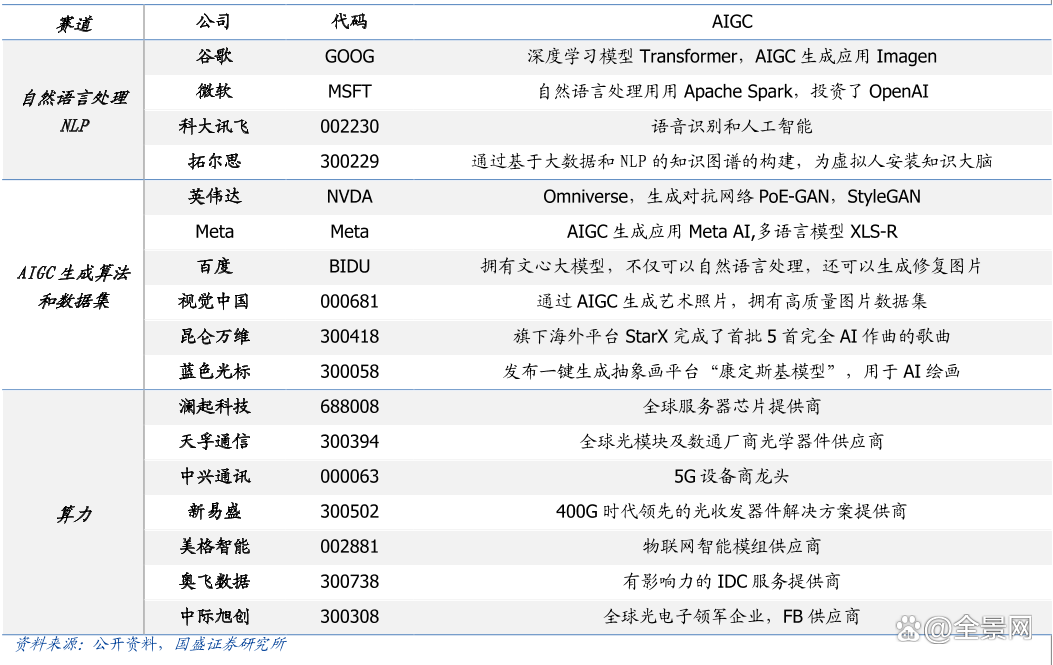The image size is (1053, 665).
Task: Select the 代码 column header
Action: click(349, 21)
